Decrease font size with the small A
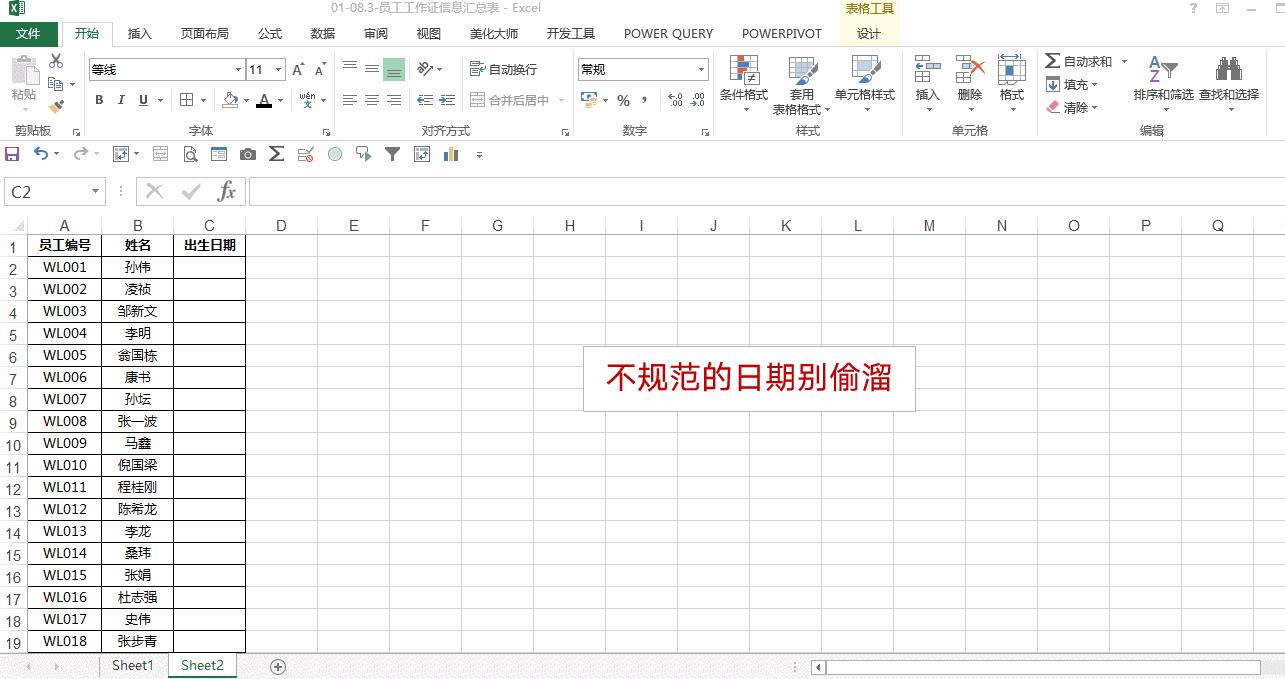This screenshot has width=1285, height=679. pos(321,69)
